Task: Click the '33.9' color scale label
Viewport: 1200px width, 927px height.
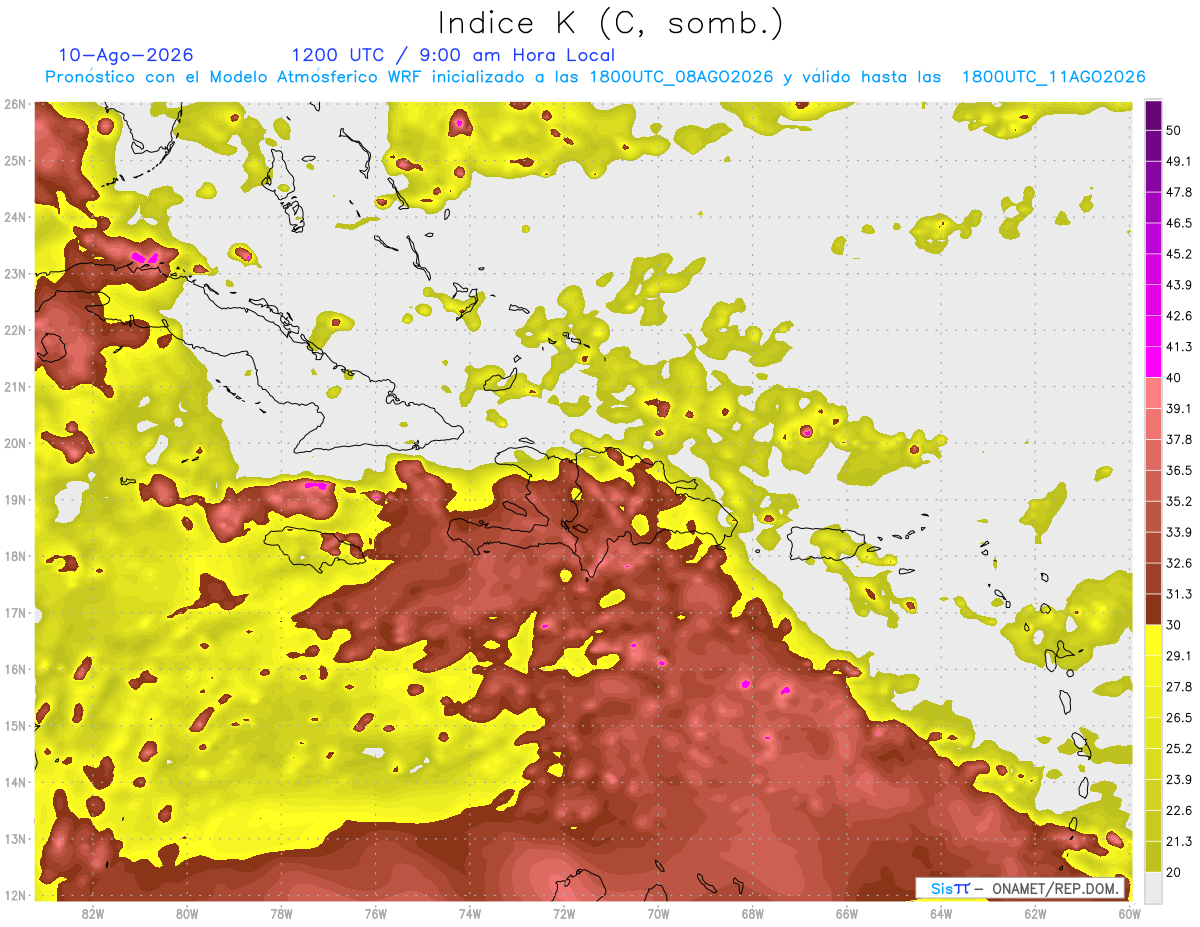Action: pyautogui.click(x=1178, y=532)
